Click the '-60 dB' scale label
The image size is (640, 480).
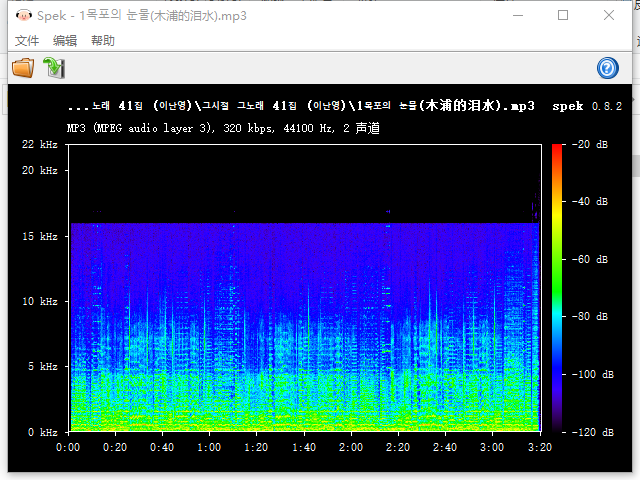[x=590, y=259]
